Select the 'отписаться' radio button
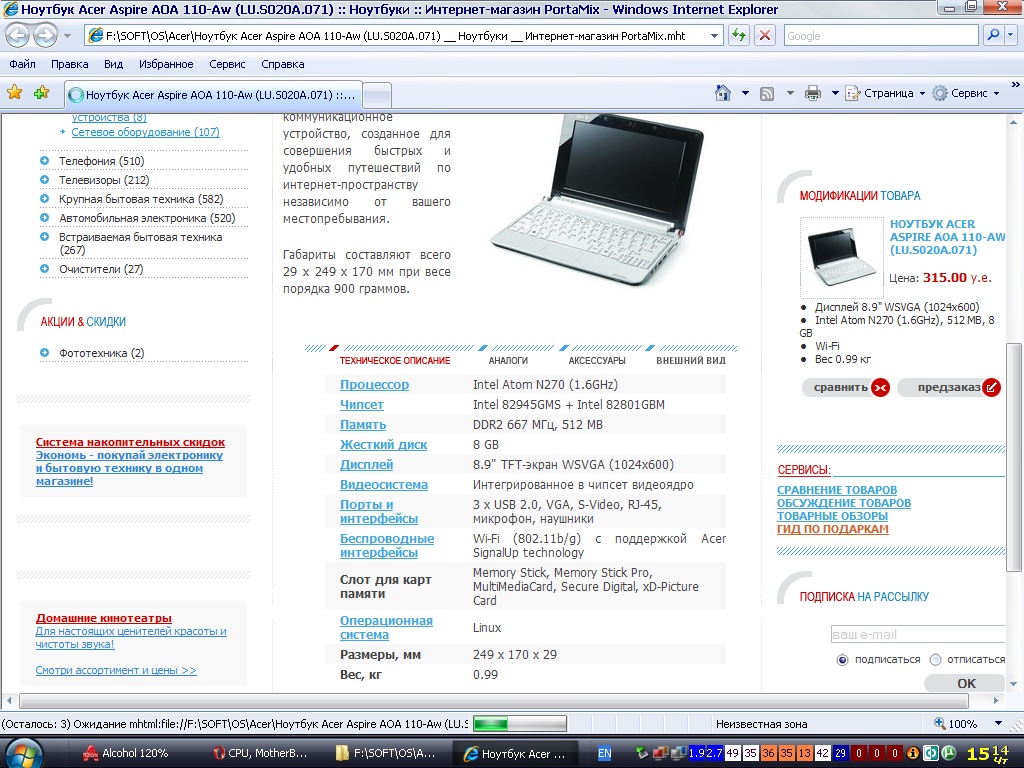Image resolution: width=1024 pixels, height=768 pixels. click(935, 660)
